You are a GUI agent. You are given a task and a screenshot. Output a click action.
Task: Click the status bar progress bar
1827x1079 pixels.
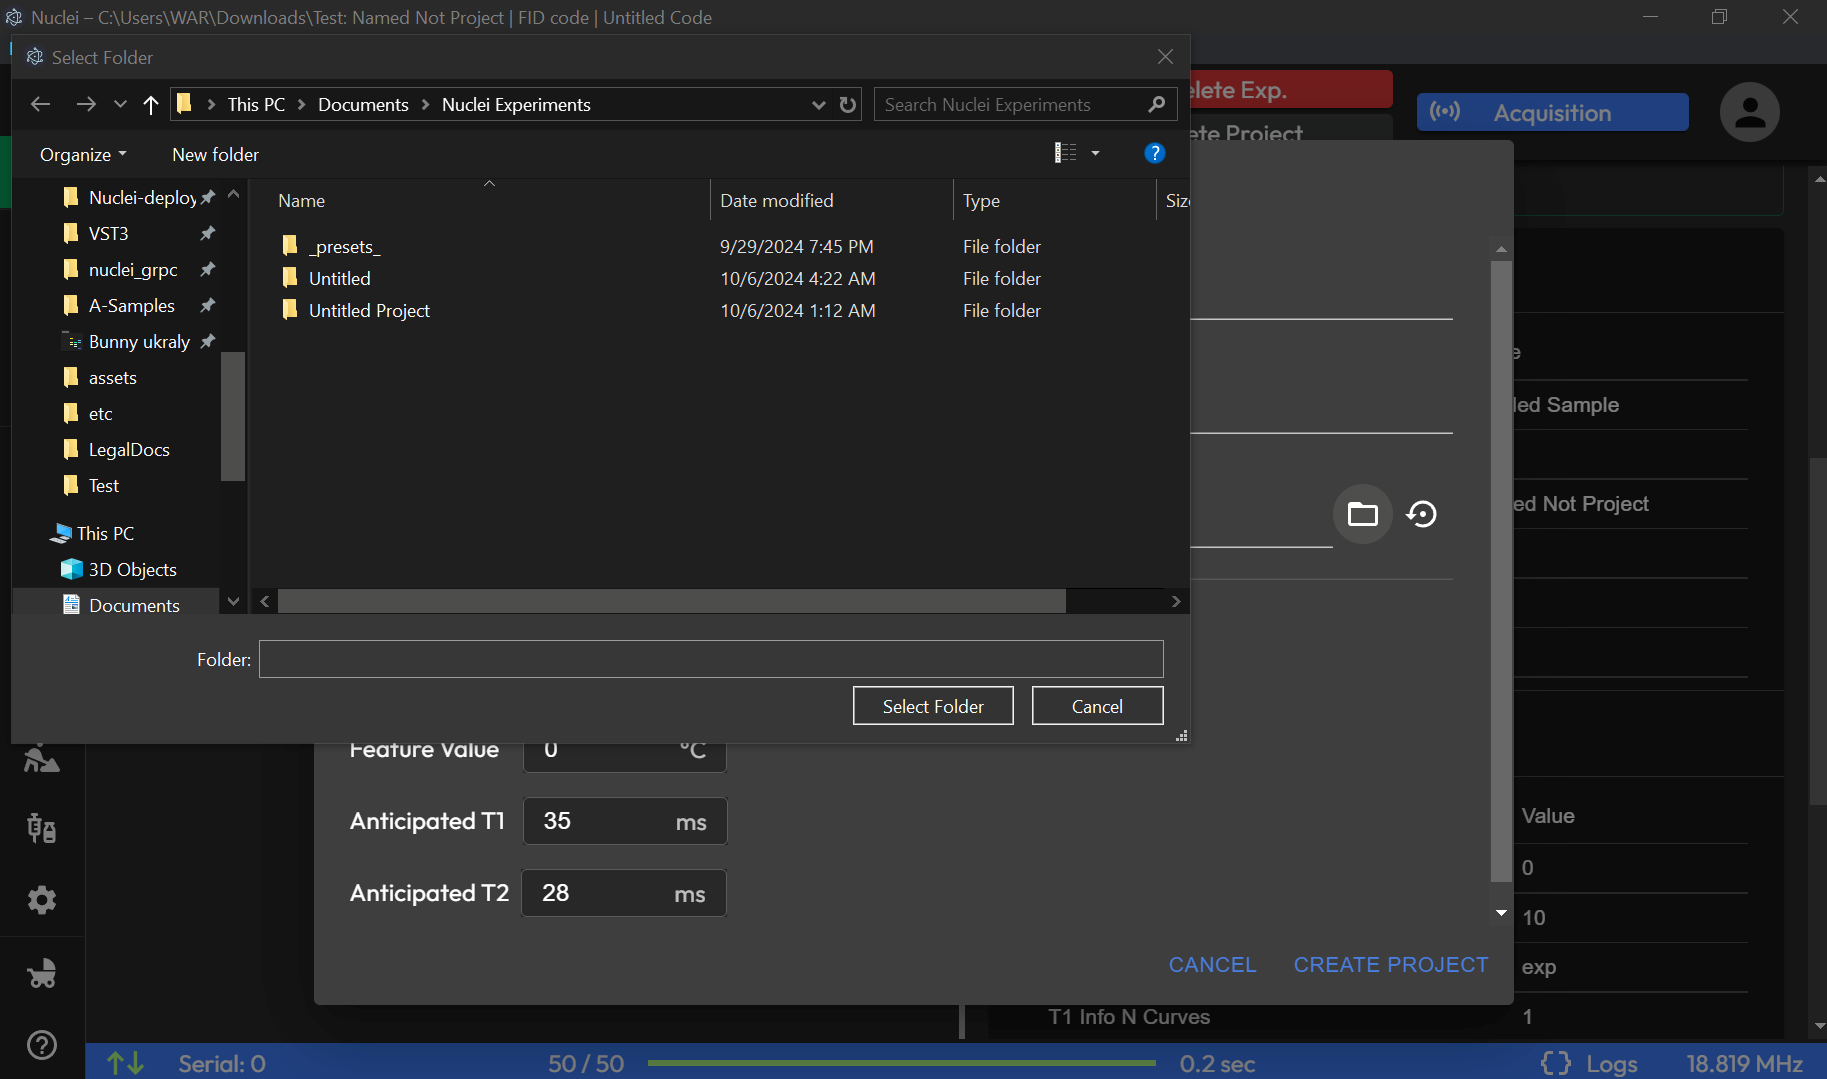click(x=902, y=1063)
